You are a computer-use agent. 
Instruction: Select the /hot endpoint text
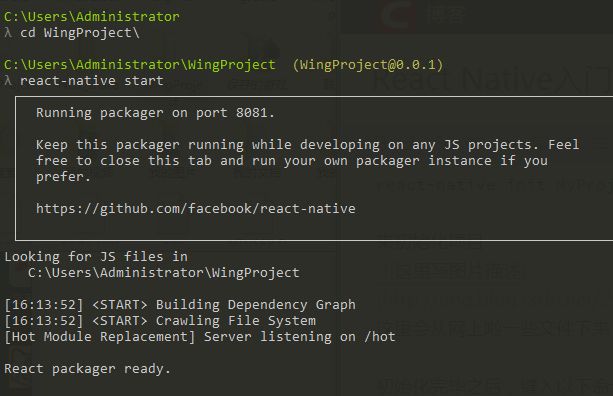click(x=380, y=337)
